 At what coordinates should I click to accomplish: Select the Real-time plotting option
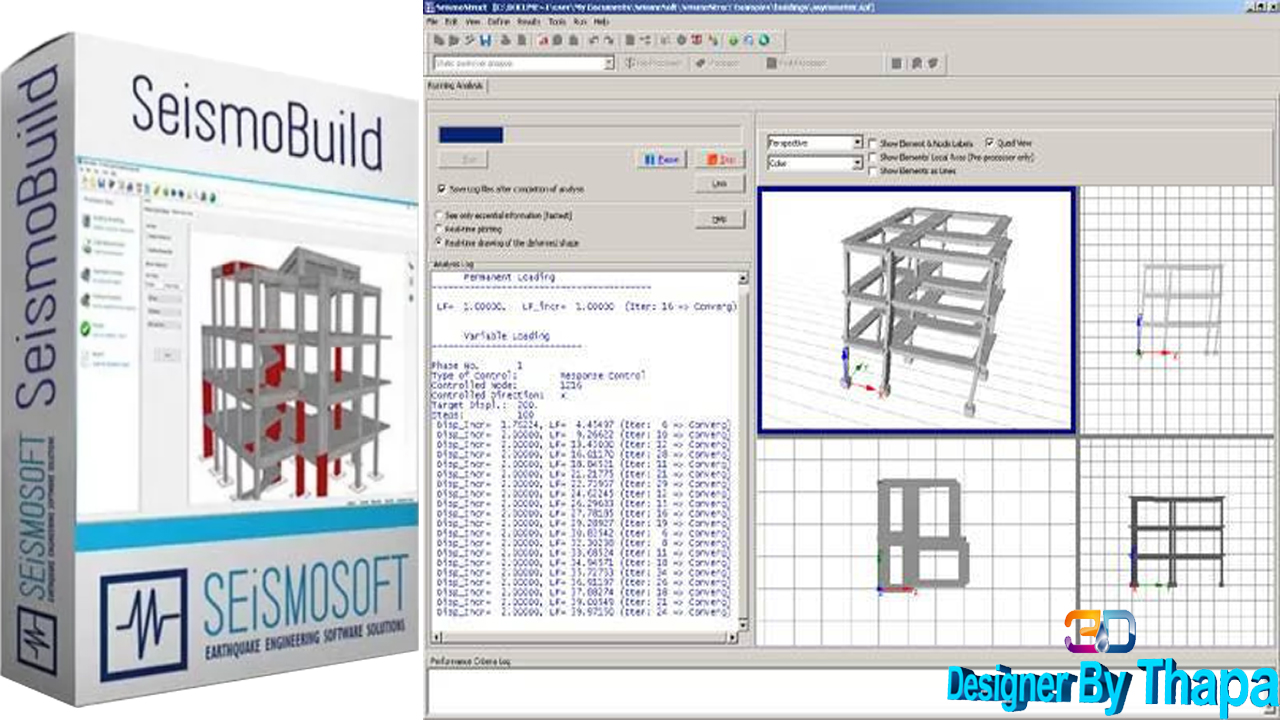coord(441,228)
